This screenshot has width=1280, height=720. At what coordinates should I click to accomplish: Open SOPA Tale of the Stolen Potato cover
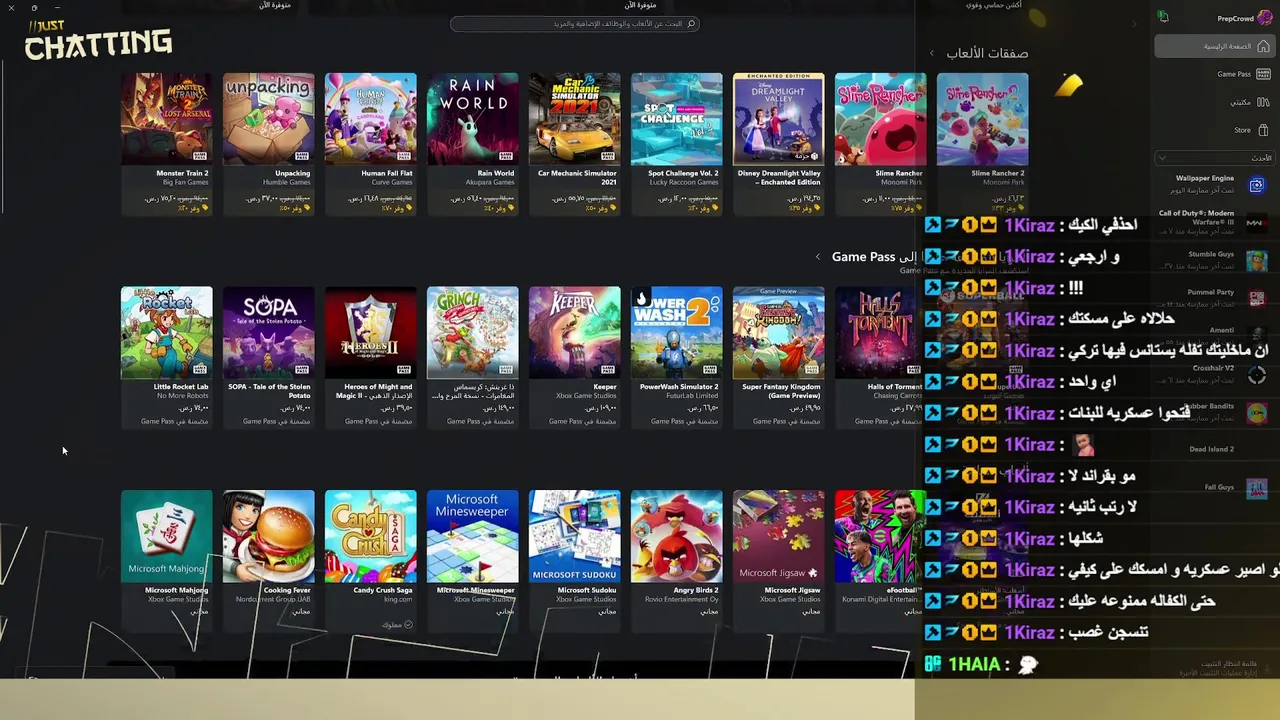pyautogui.click(x=269, y=333)
